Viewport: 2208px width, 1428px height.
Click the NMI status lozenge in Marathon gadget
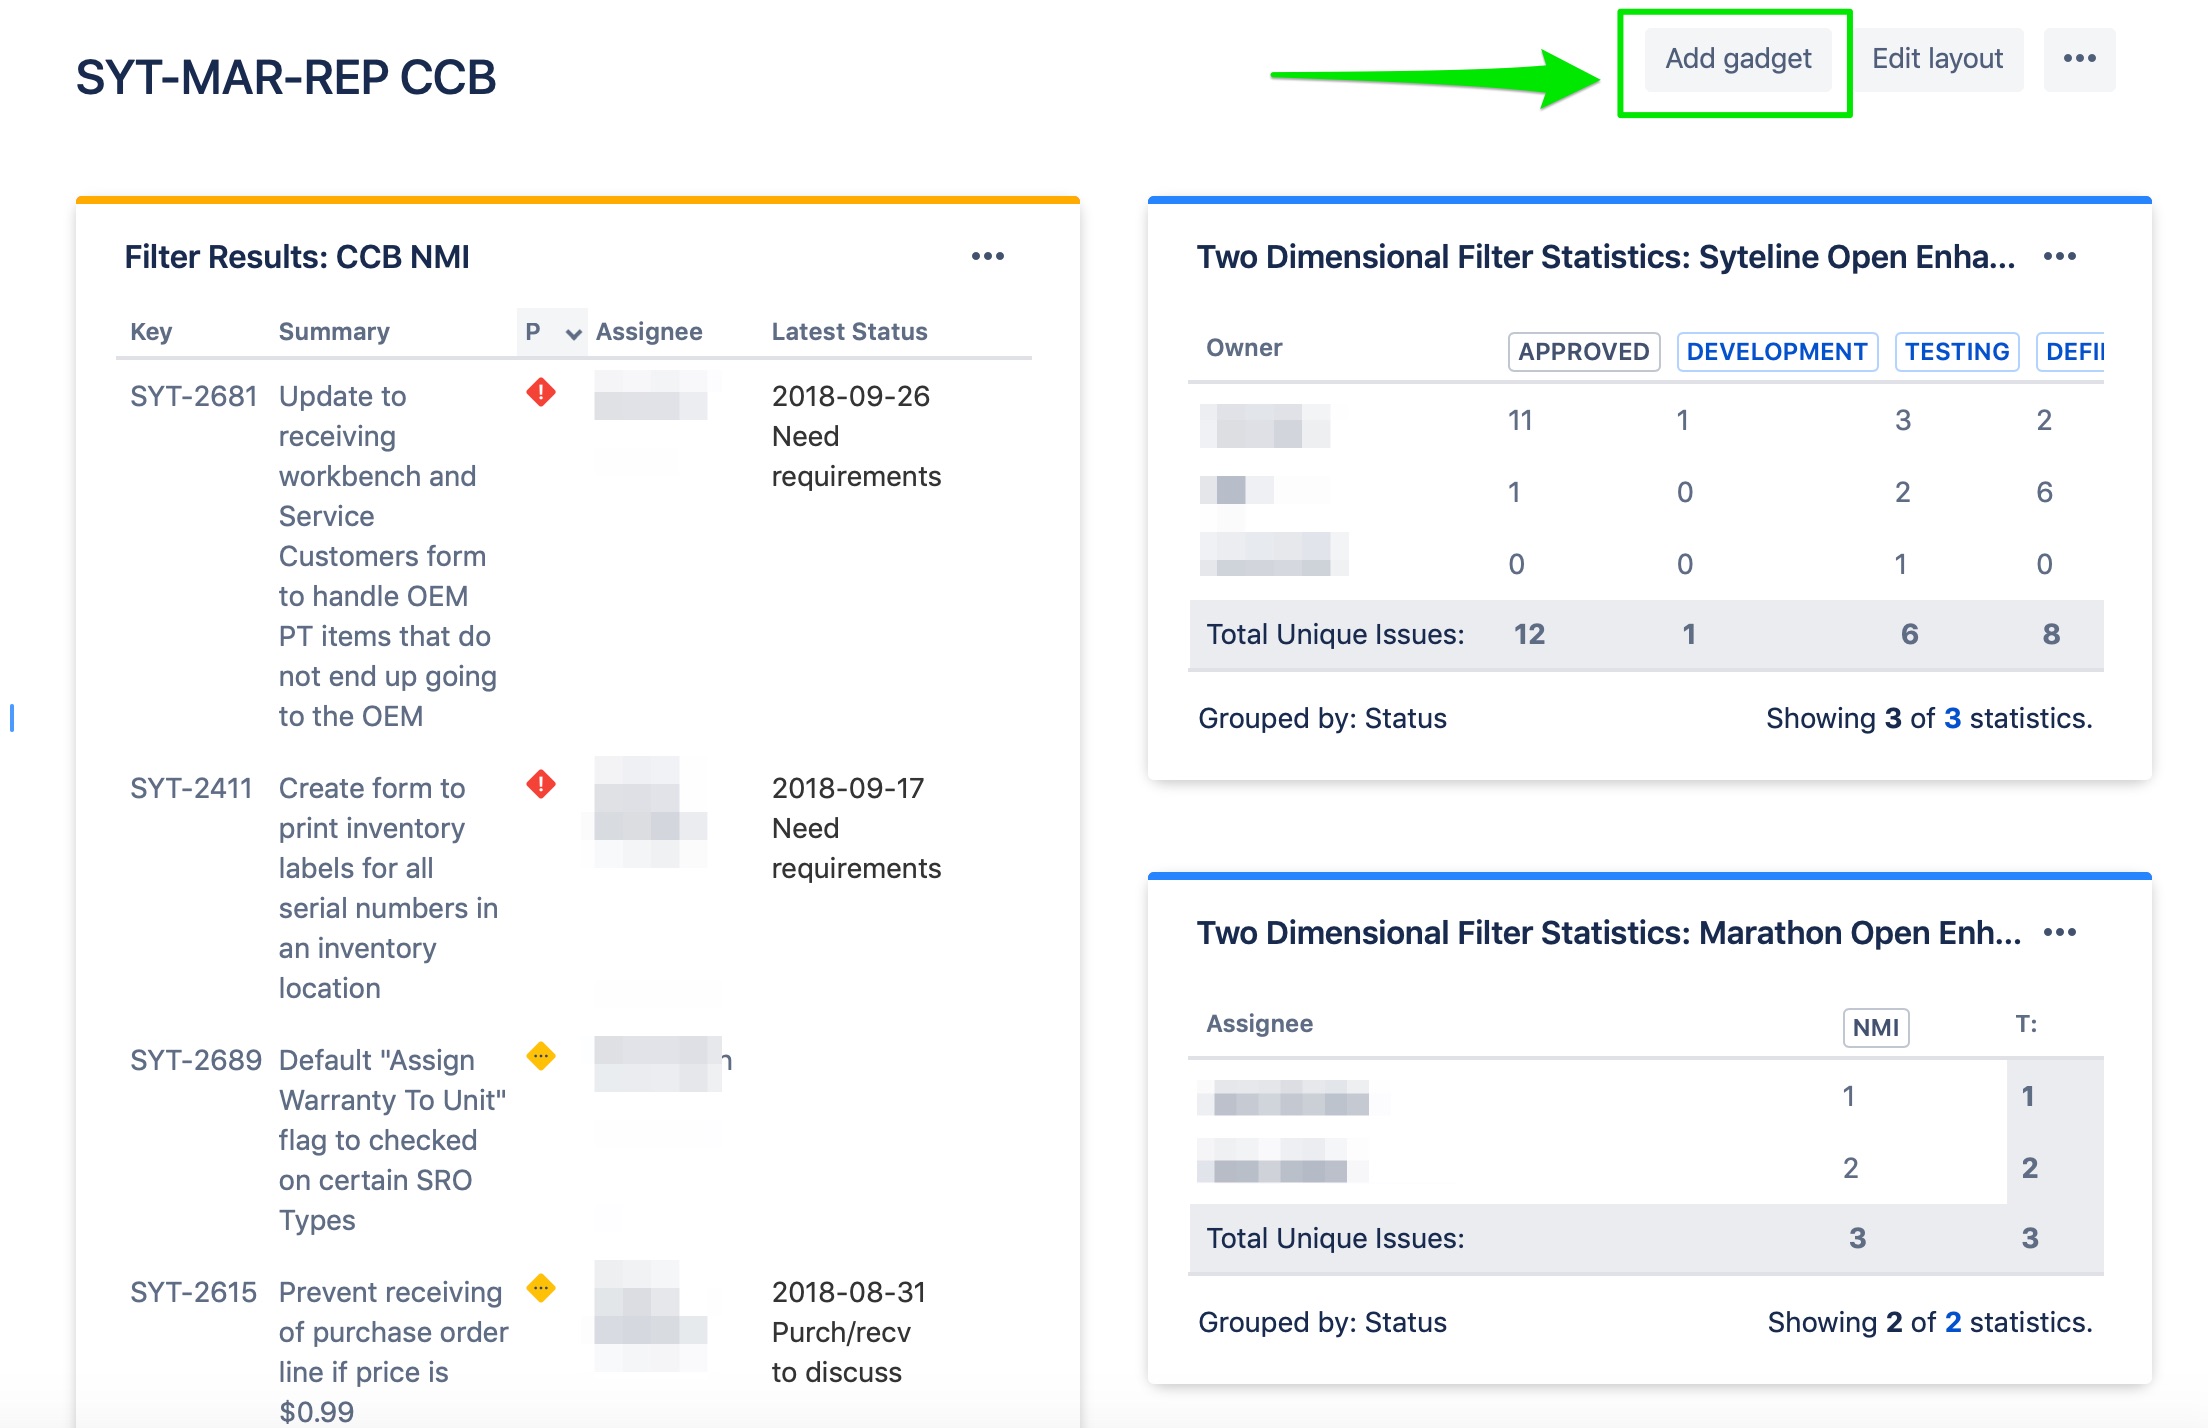pyautogui.click(x=1876, y=1028)
